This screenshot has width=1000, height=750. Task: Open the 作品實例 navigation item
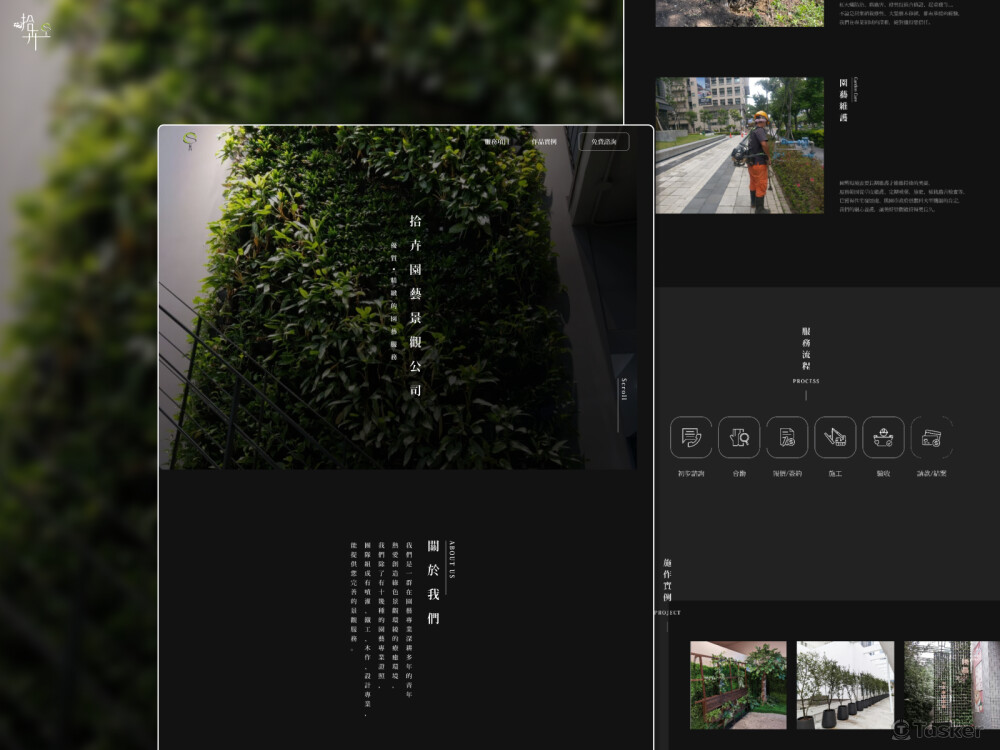pos(544,142)
